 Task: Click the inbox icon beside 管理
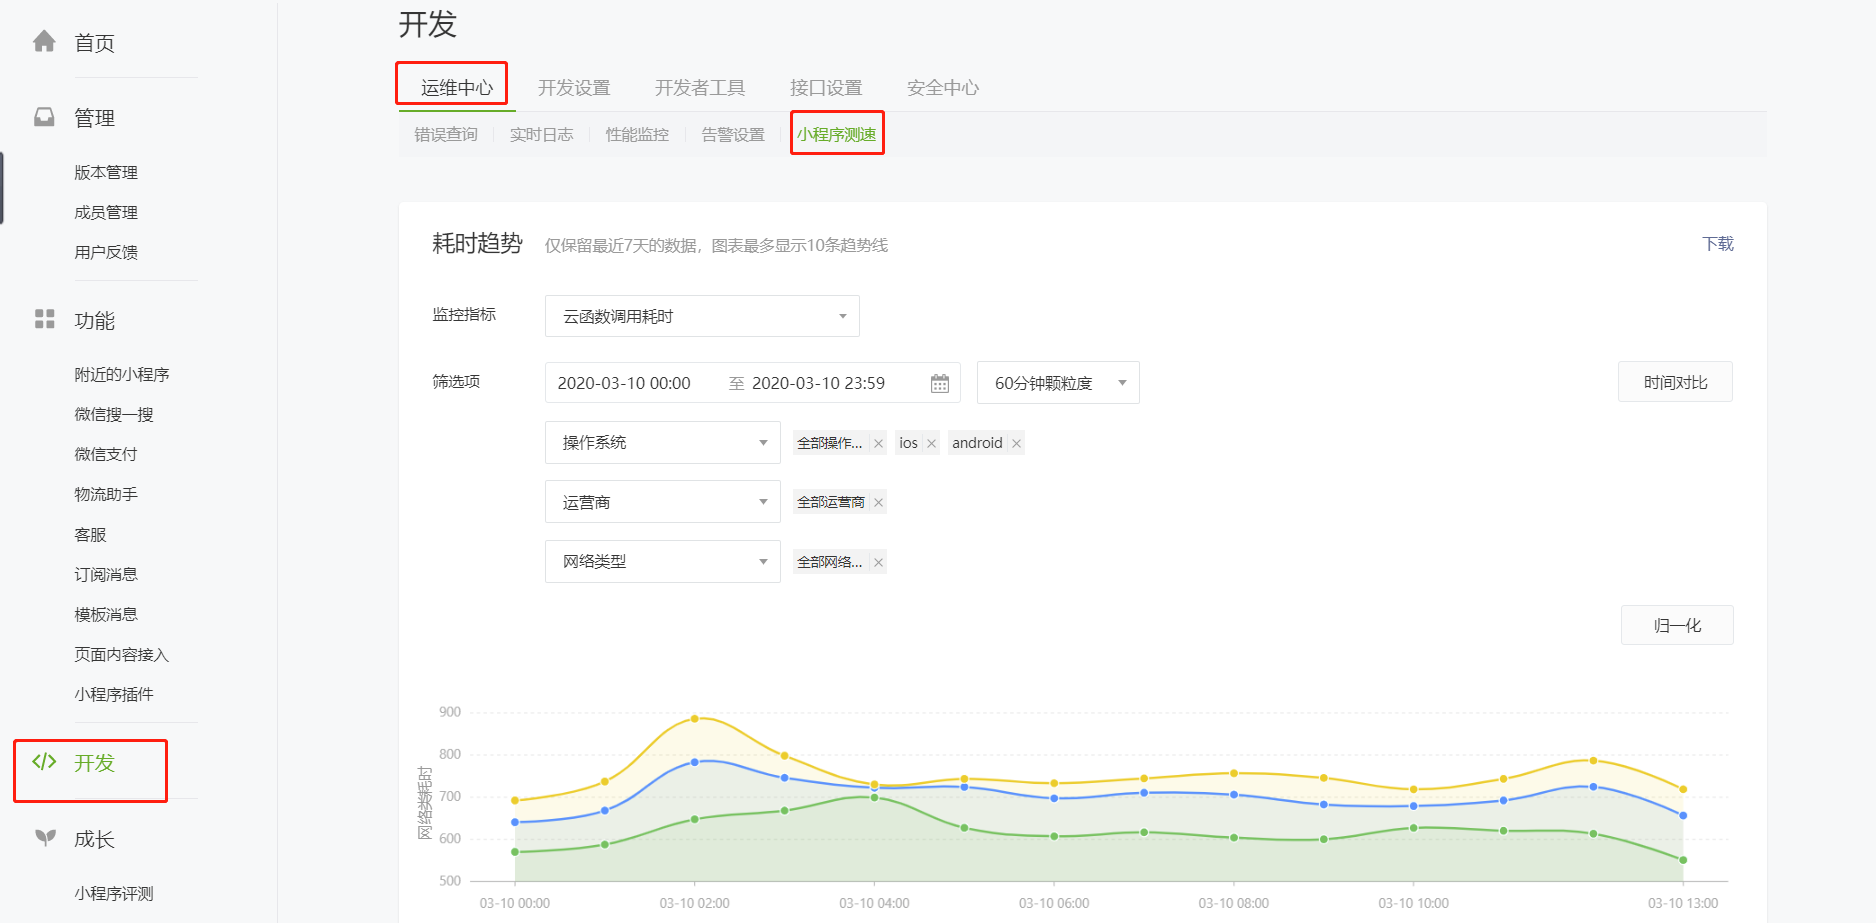click(44, 117)
